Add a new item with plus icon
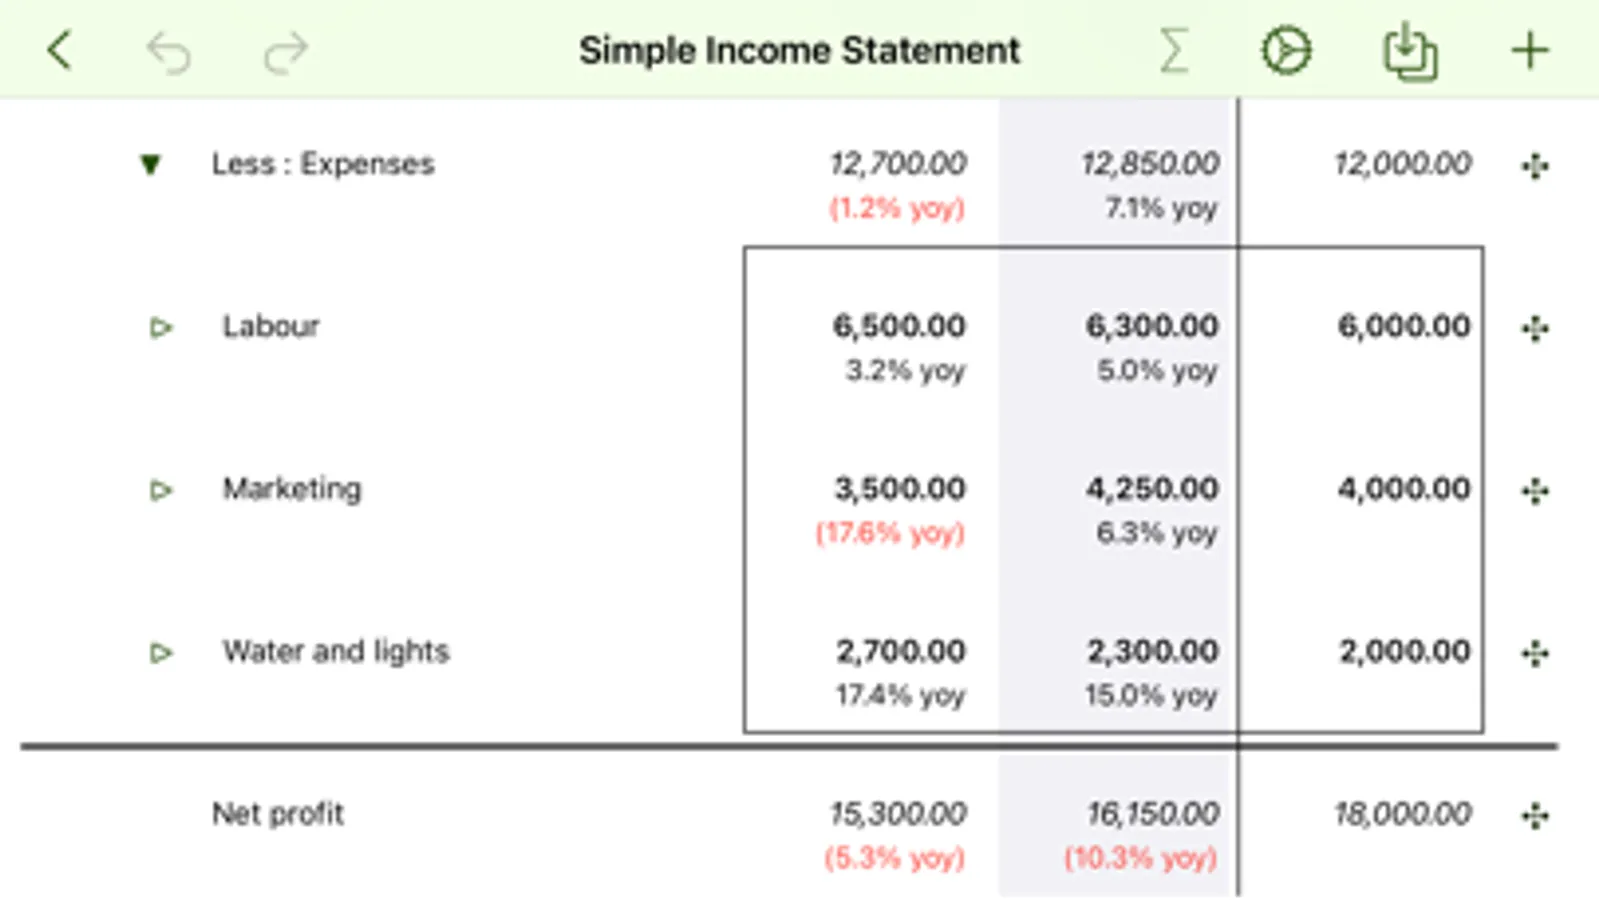1599x900 pixels. (x=1529, y=51)
